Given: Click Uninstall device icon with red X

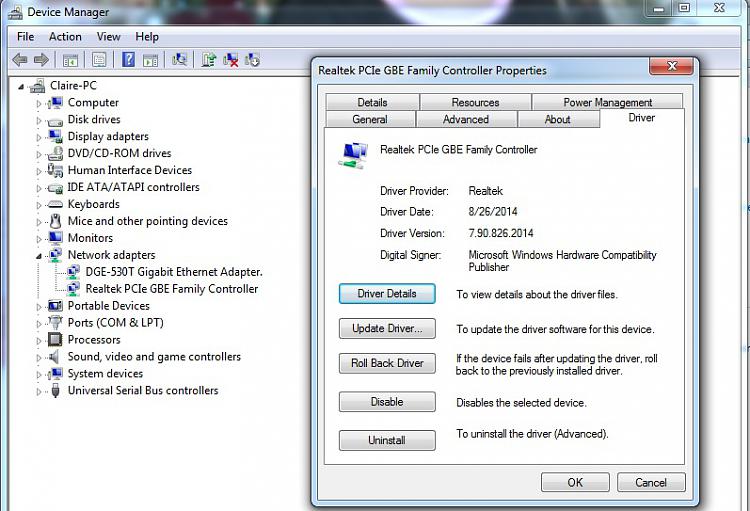Looking at the screenshot, I should pyautogui.click(x=231, y=60).
